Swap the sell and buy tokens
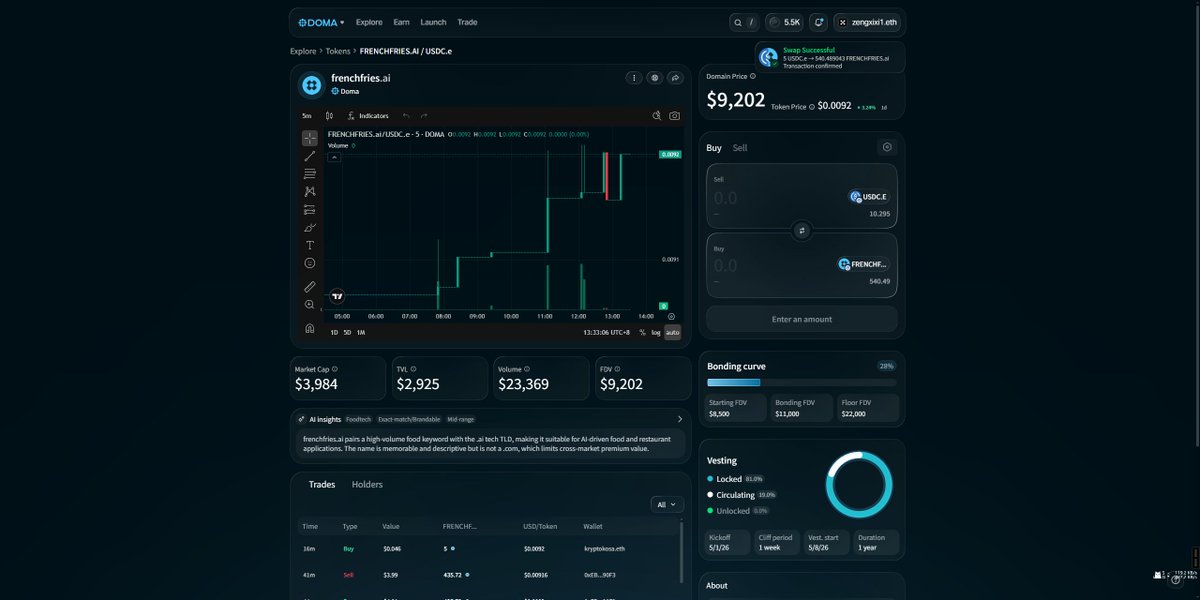1200x600 pixels. click(801, 230)
